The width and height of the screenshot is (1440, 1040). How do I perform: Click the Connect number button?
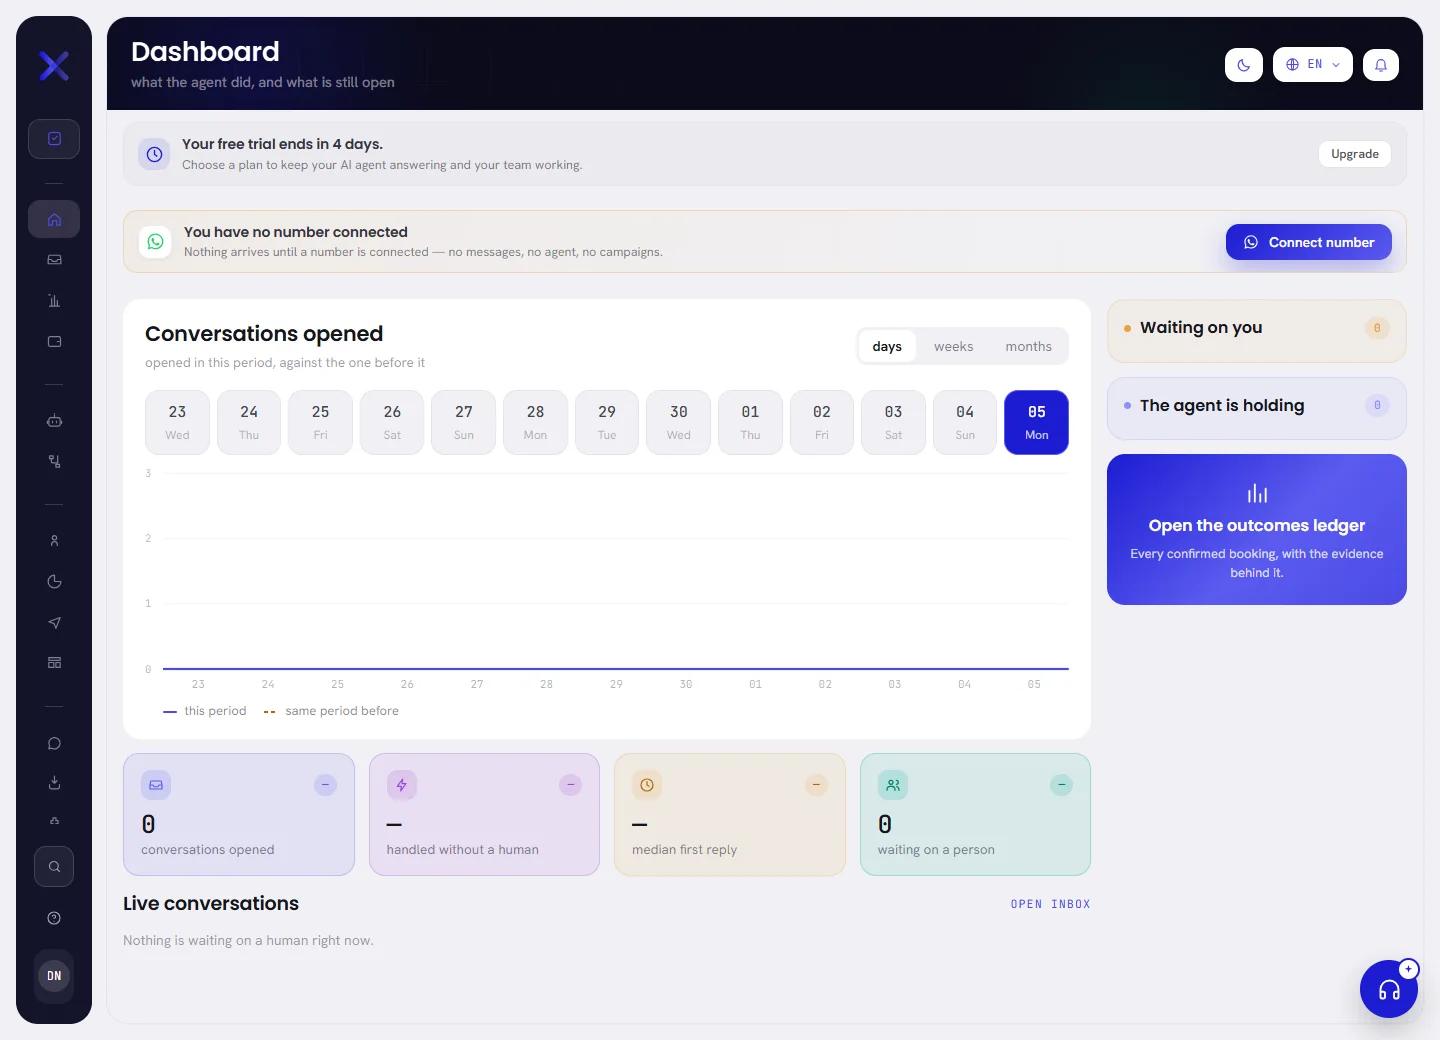coord(1309,242)
